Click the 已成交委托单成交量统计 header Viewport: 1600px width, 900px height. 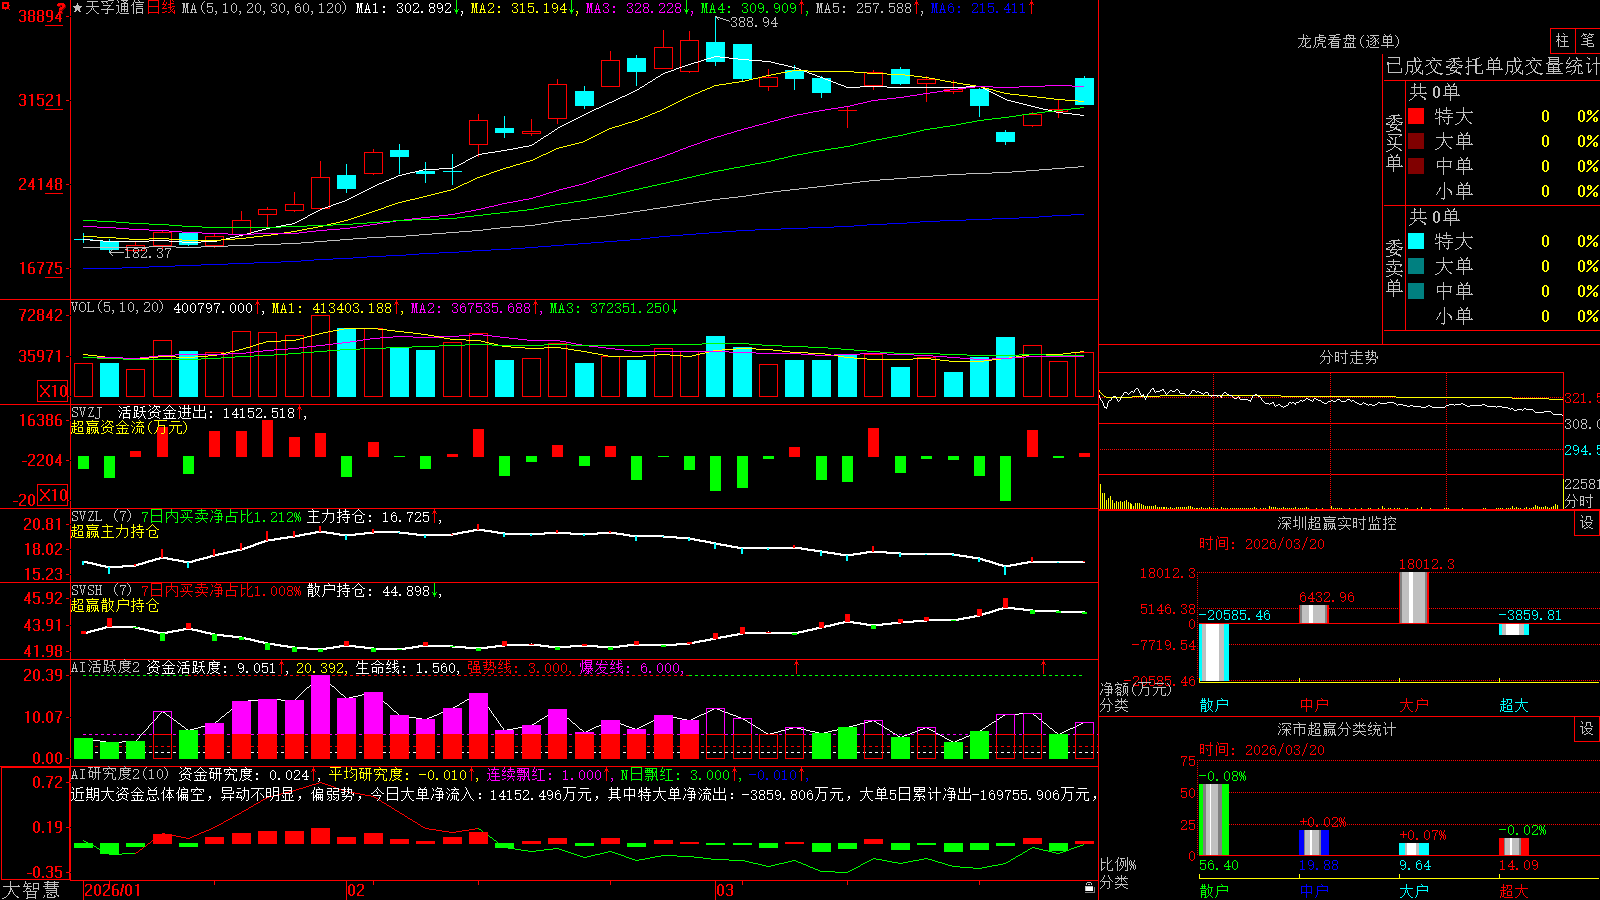point(1492,66)
